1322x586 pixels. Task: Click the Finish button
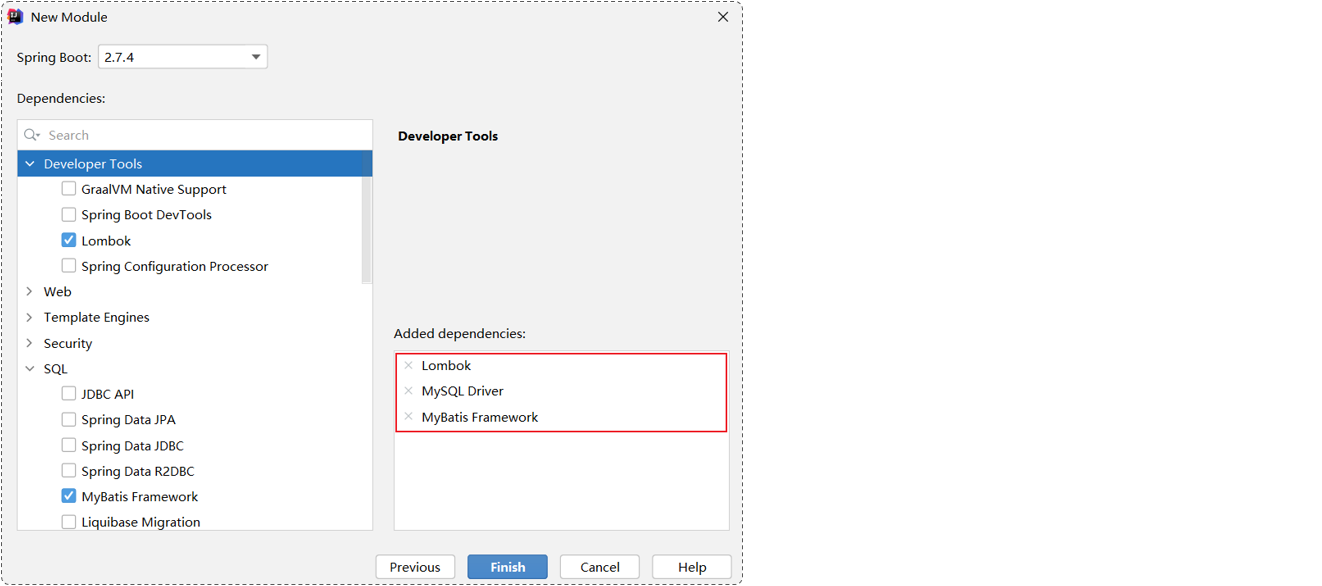(x=507, y=567)
